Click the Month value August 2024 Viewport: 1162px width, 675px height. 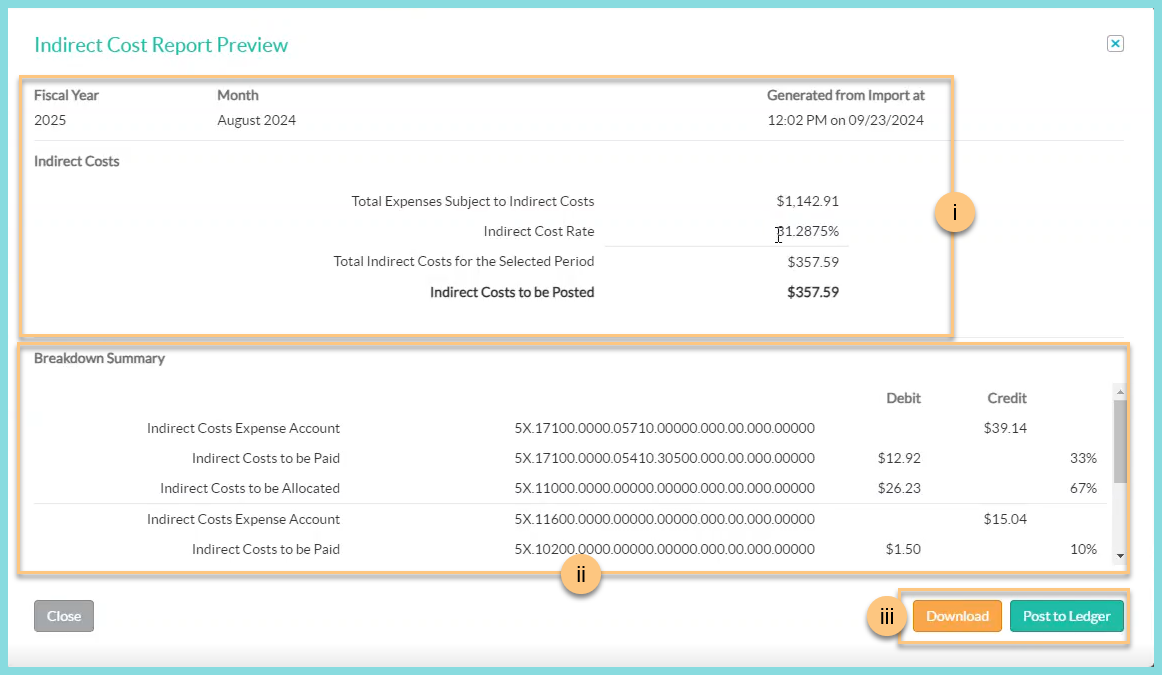256,120
